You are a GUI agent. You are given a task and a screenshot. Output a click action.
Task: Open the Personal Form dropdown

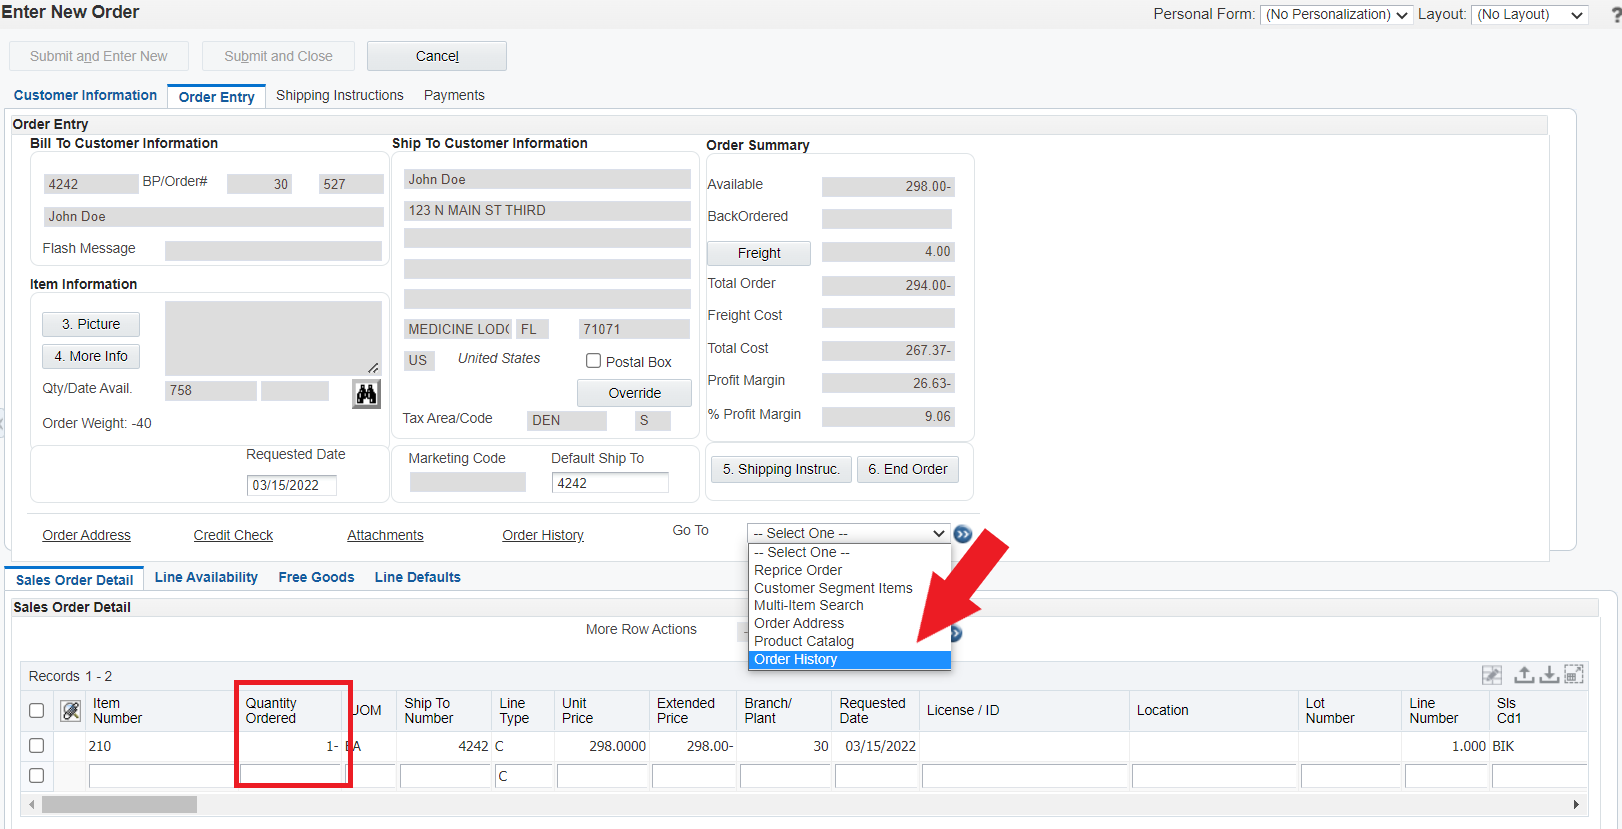click(1336, 15)
